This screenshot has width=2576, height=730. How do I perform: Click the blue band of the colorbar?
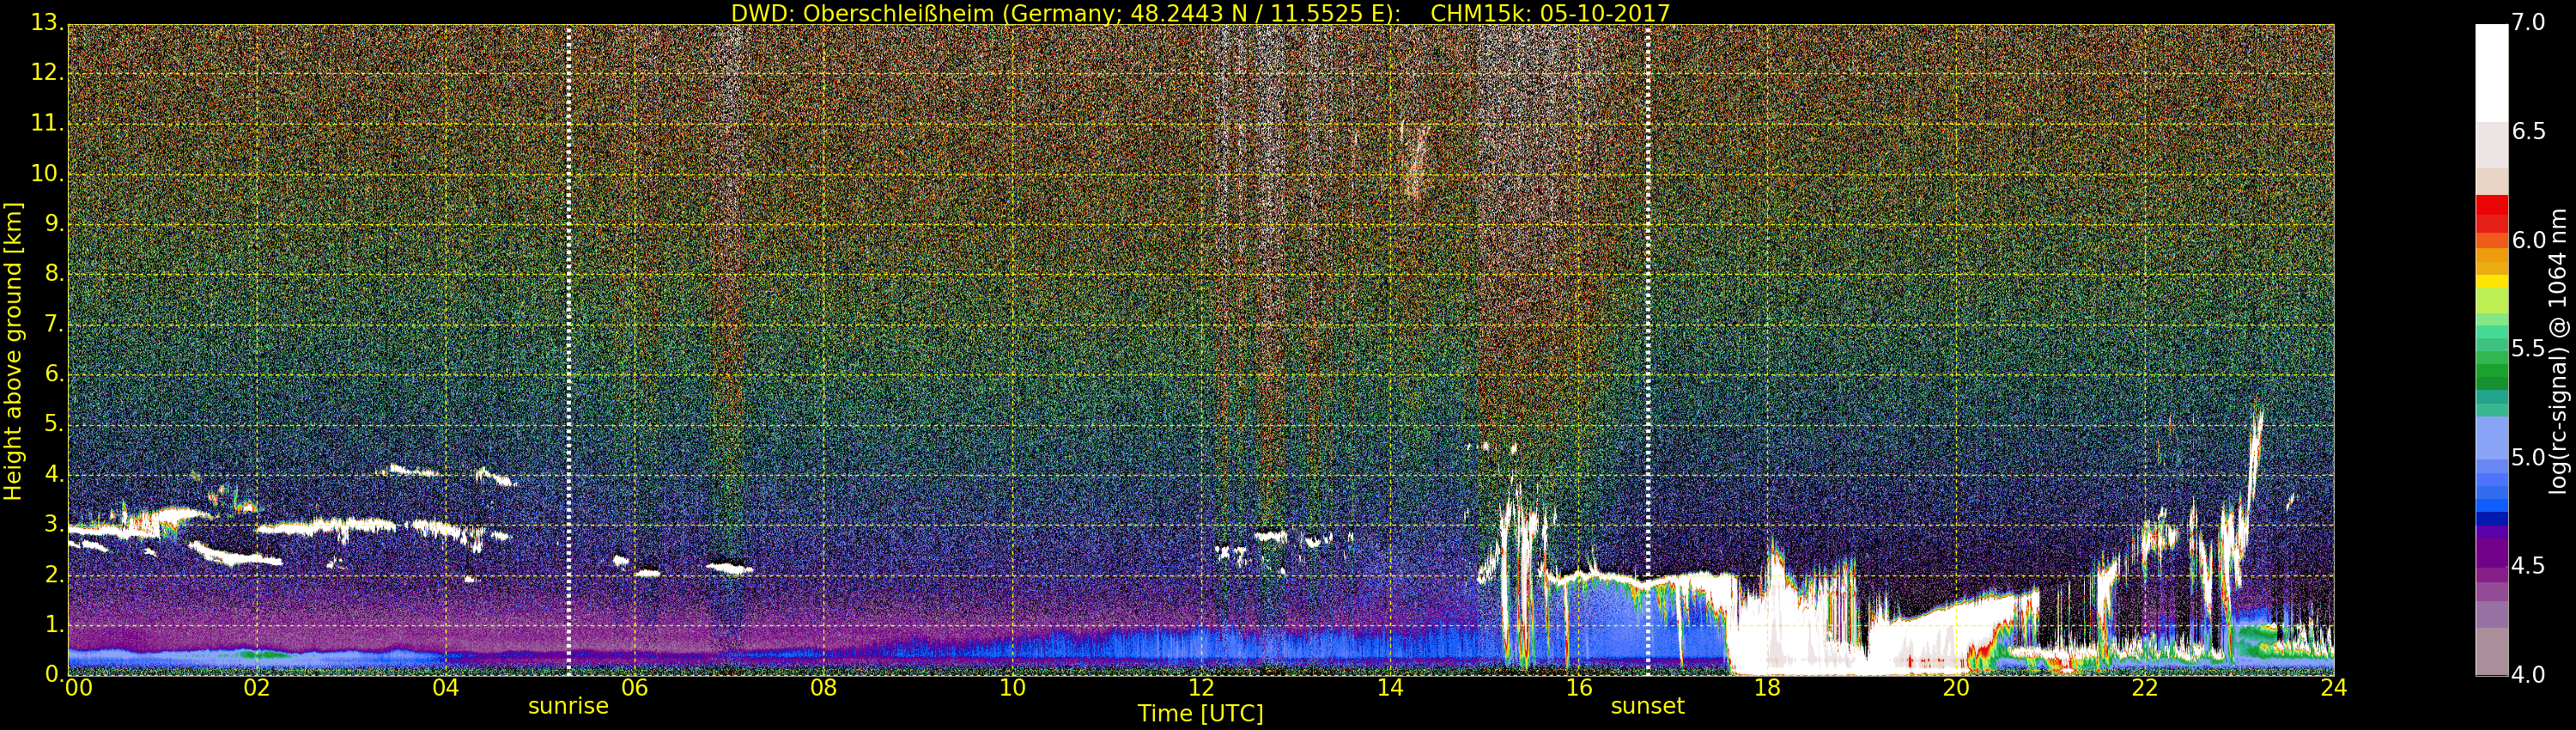pyautogui.click(x=2492, y=503)
